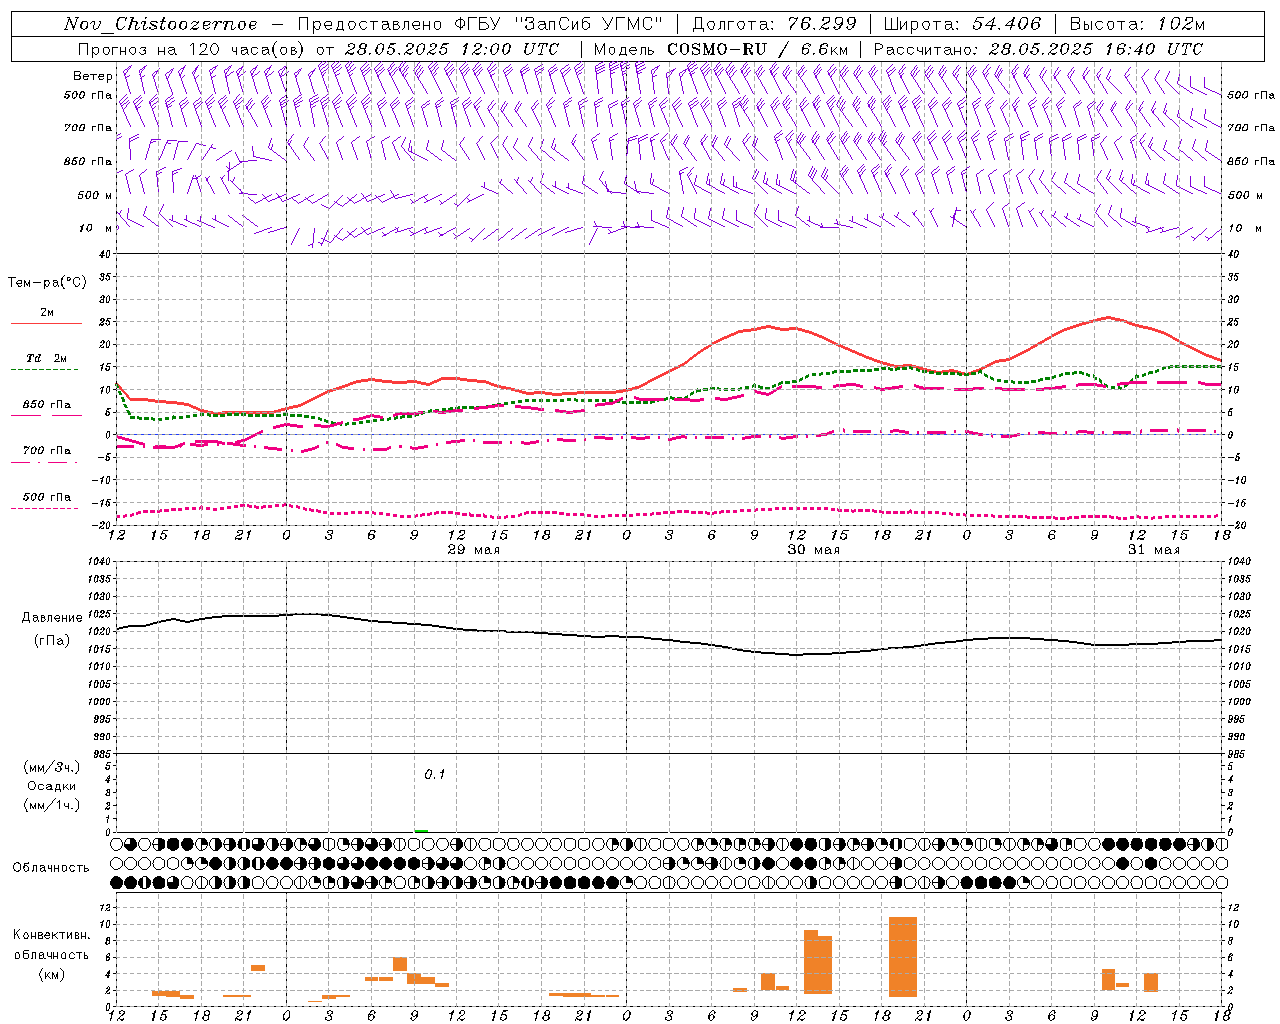
Task: Click the "31 мая" date label
Action: pos(1154,550)
